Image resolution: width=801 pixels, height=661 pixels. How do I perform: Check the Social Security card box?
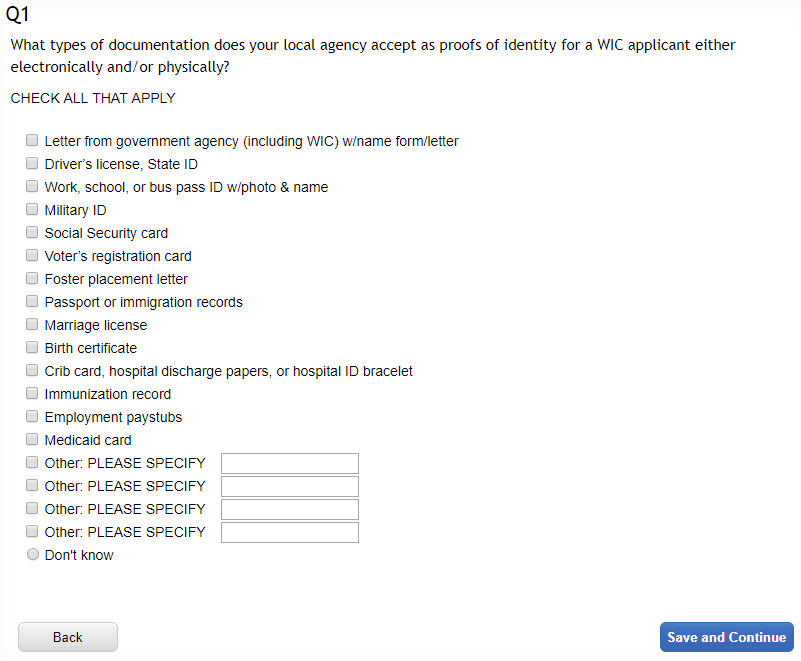(x=32, y=233)
